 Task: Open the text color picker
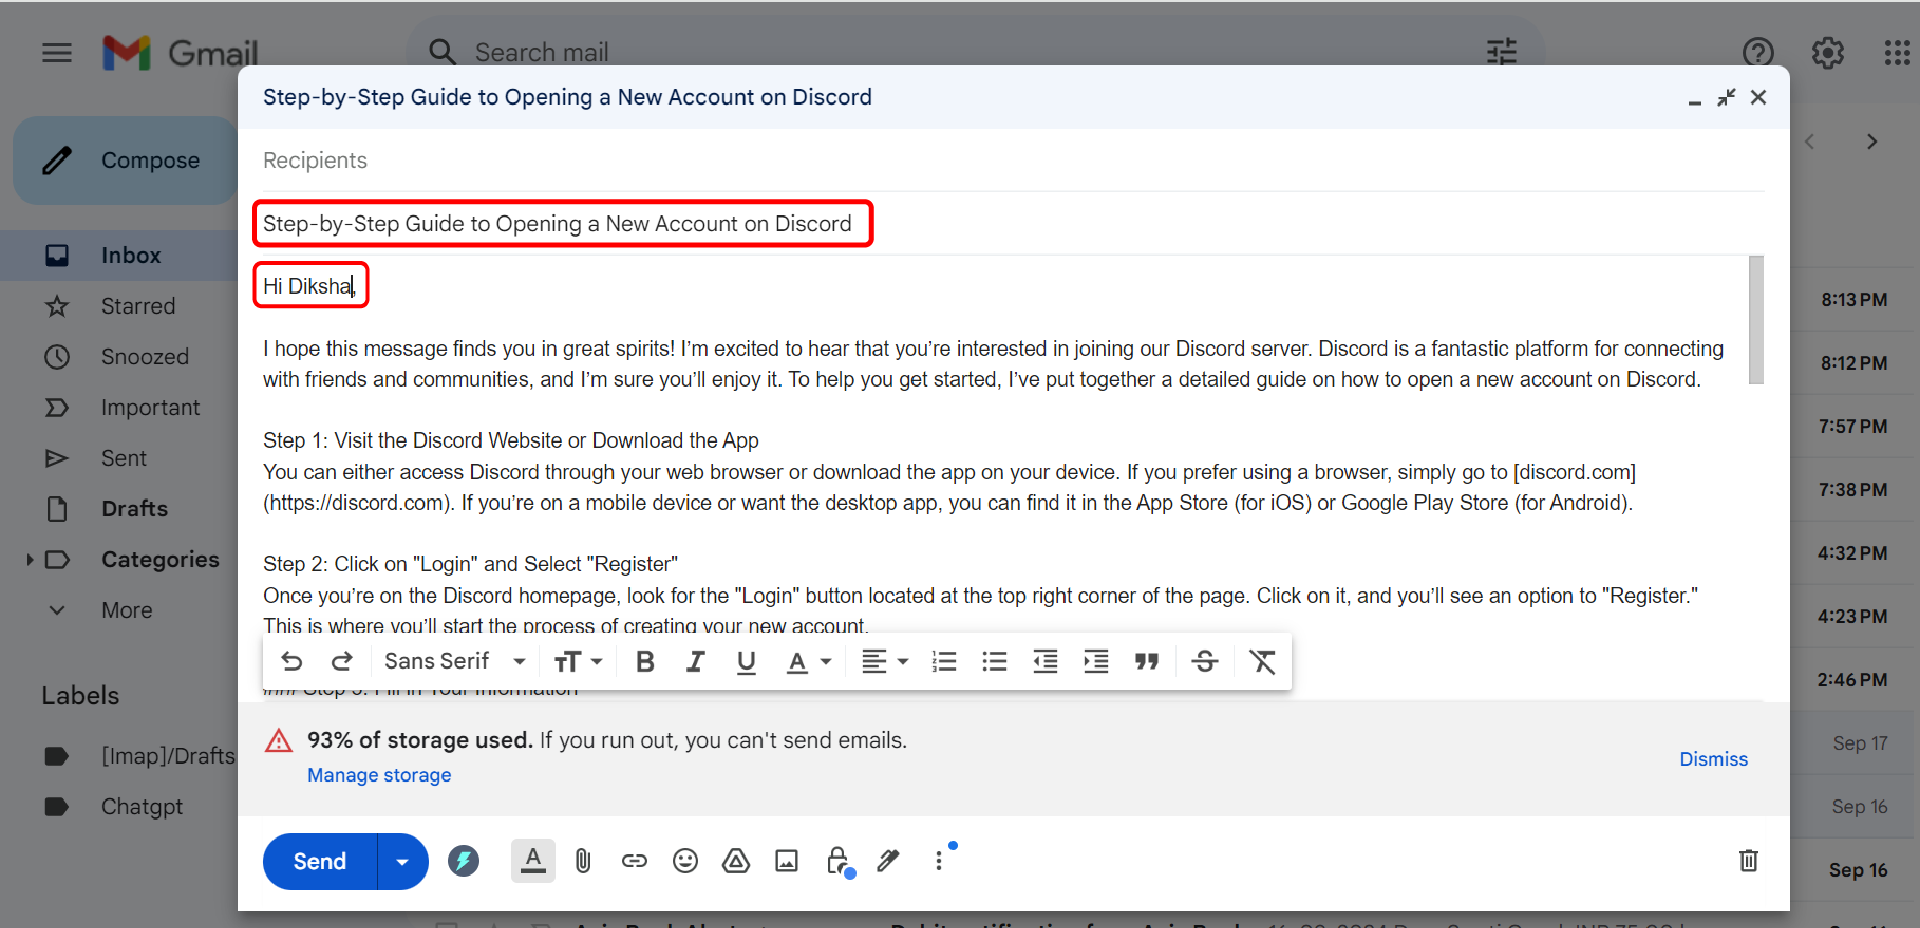point(808,662)
